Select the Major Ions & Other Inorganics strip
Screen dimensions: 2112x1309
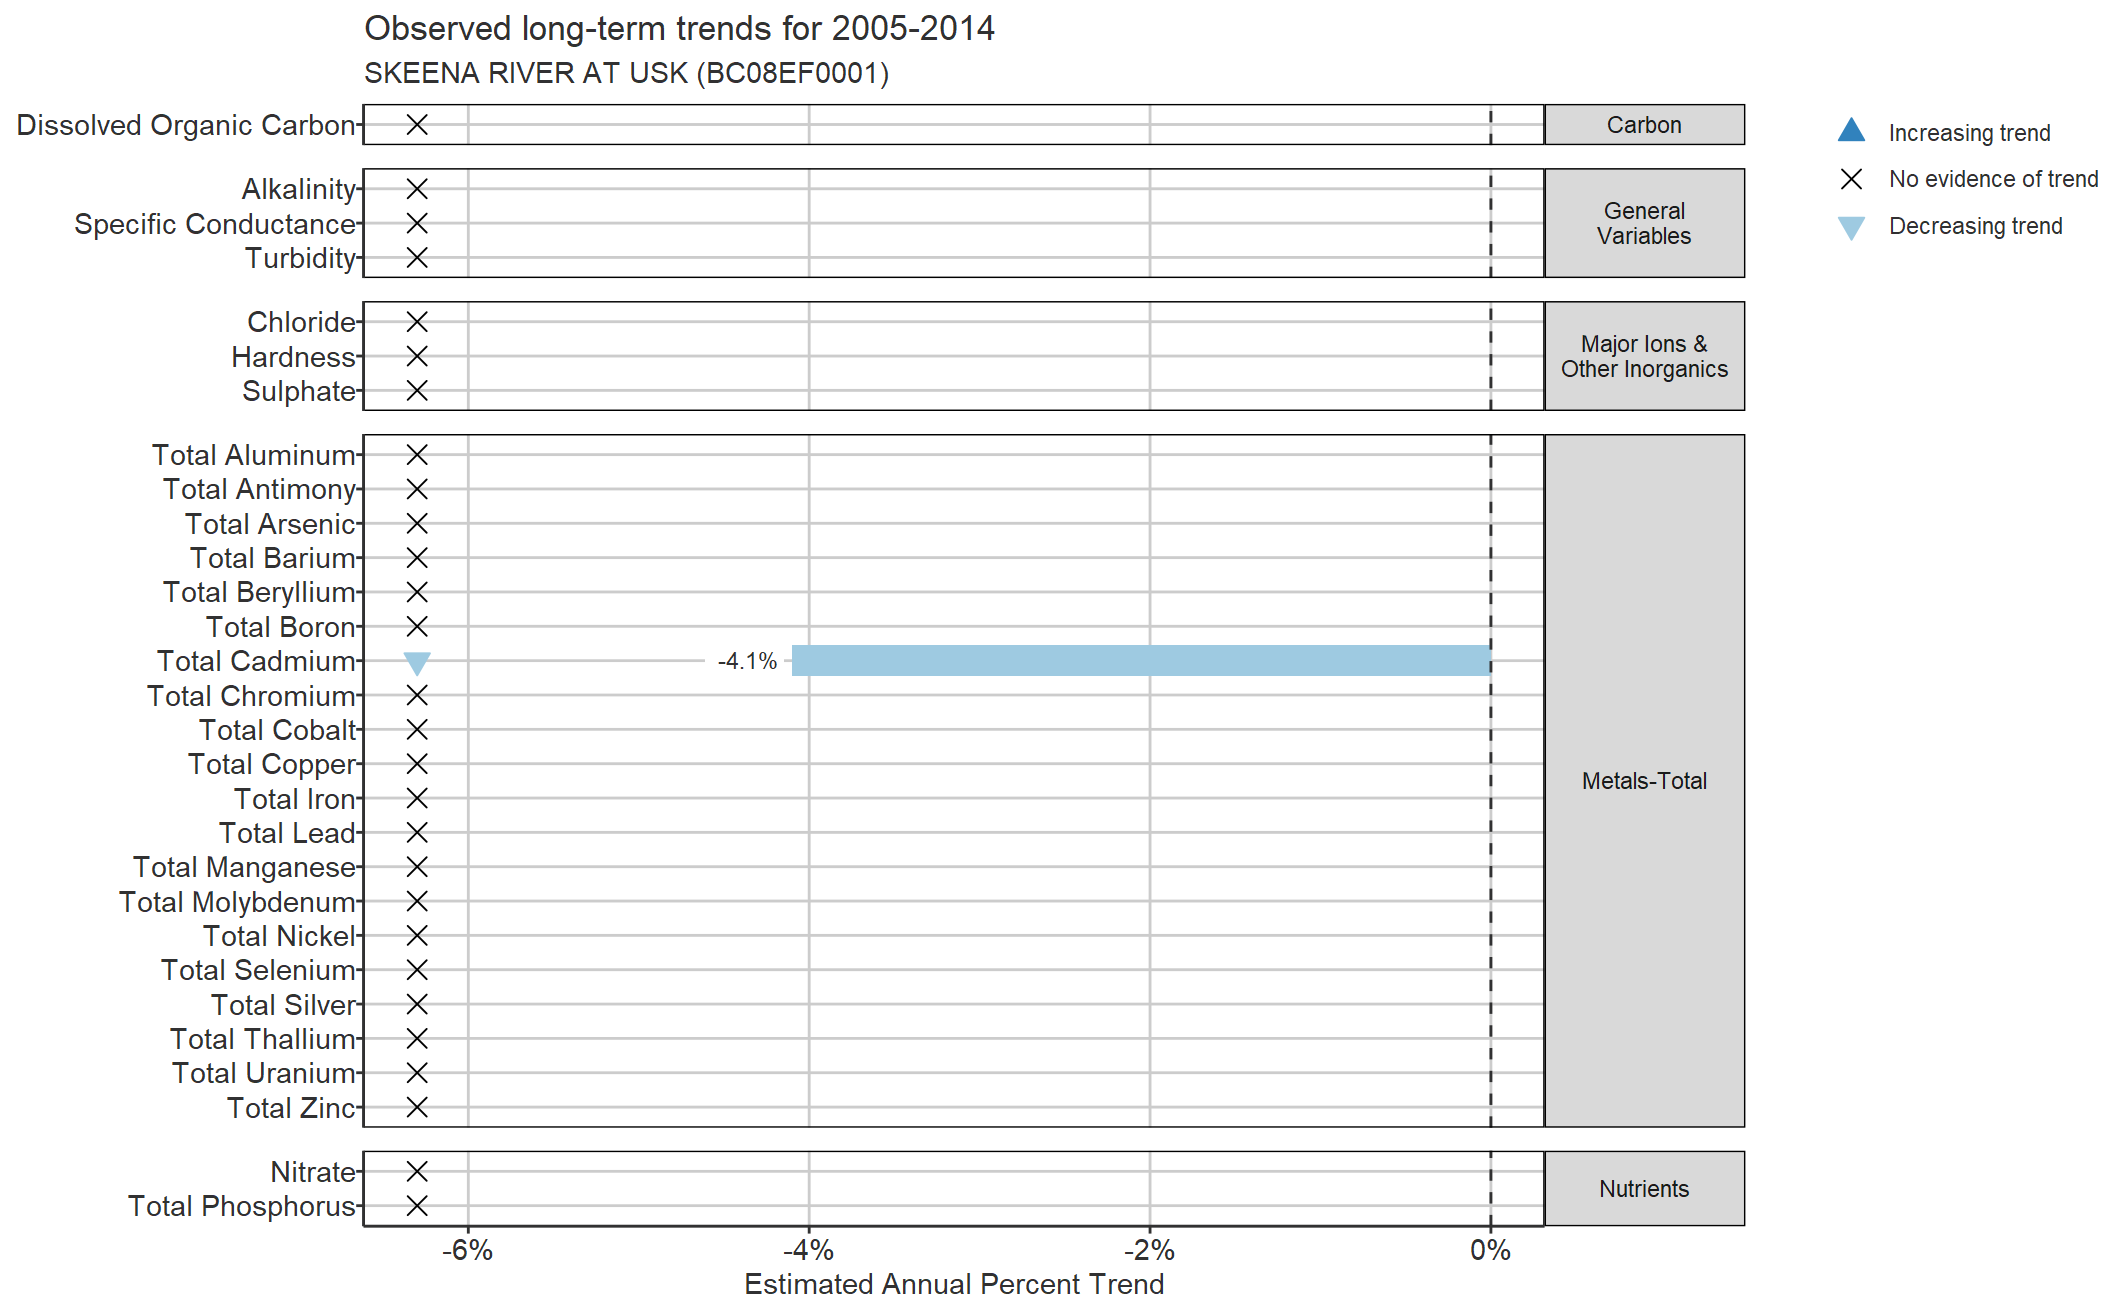click(1644, 356)
